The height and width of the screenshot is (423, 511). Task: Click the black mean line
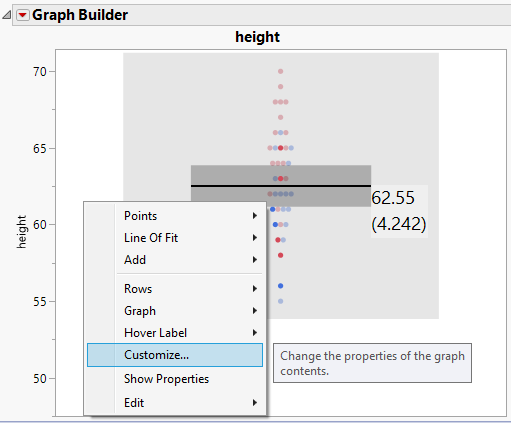[281, 186]
